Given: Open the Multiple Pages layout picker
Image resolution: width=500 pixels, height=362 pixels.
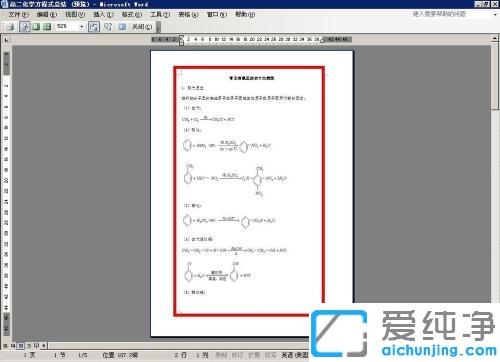Looking at the screenshot, I should point(47,27).
